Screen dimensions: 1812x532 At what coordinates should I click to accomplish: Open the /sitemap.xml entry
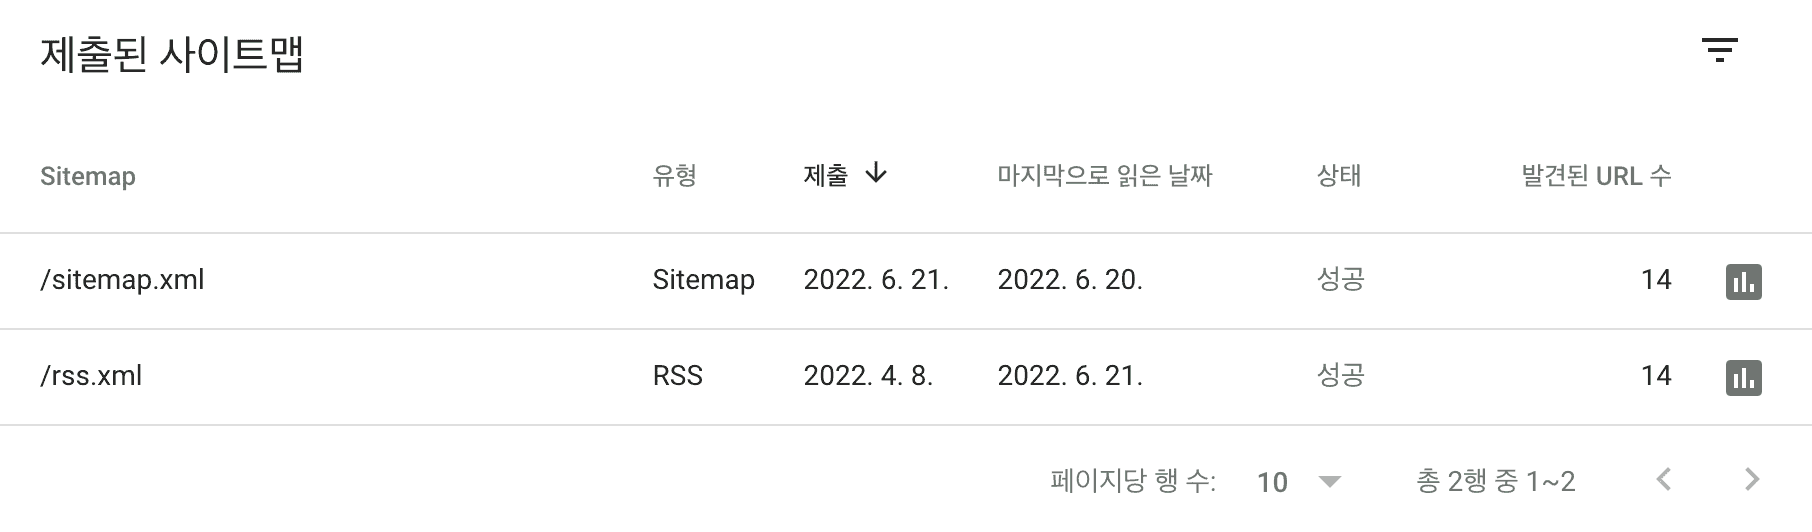(122, 280)
